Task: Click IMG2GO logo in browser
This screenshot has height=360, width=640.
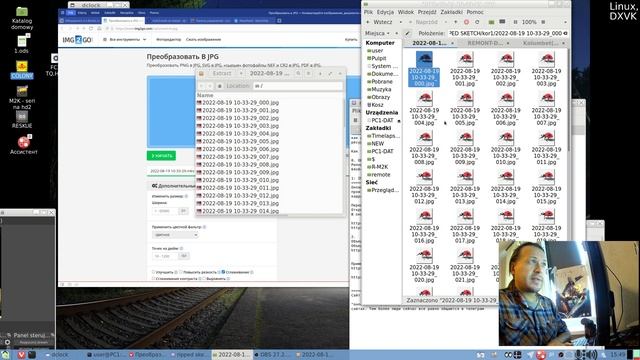Action: pyautogui.click(x=77, y=40)
